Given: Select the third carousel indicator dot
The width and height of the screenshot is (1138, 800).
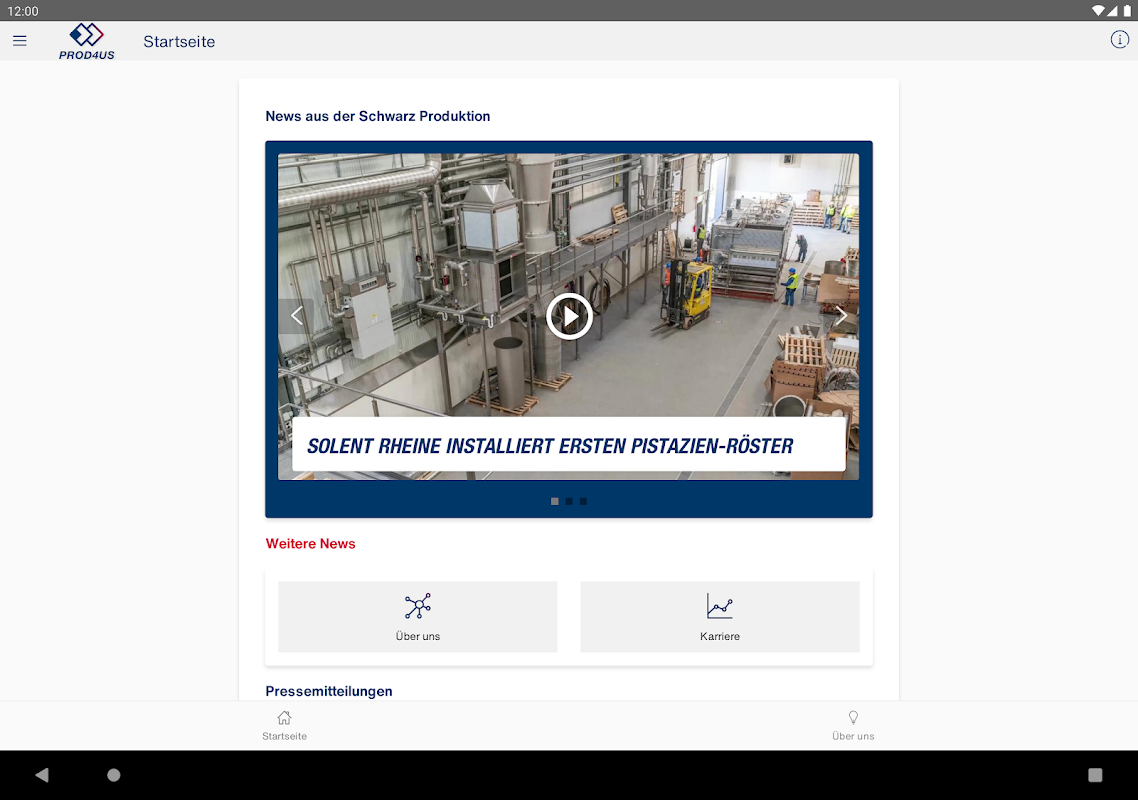Looking at the screenshot, I should (x=583, y=502).
